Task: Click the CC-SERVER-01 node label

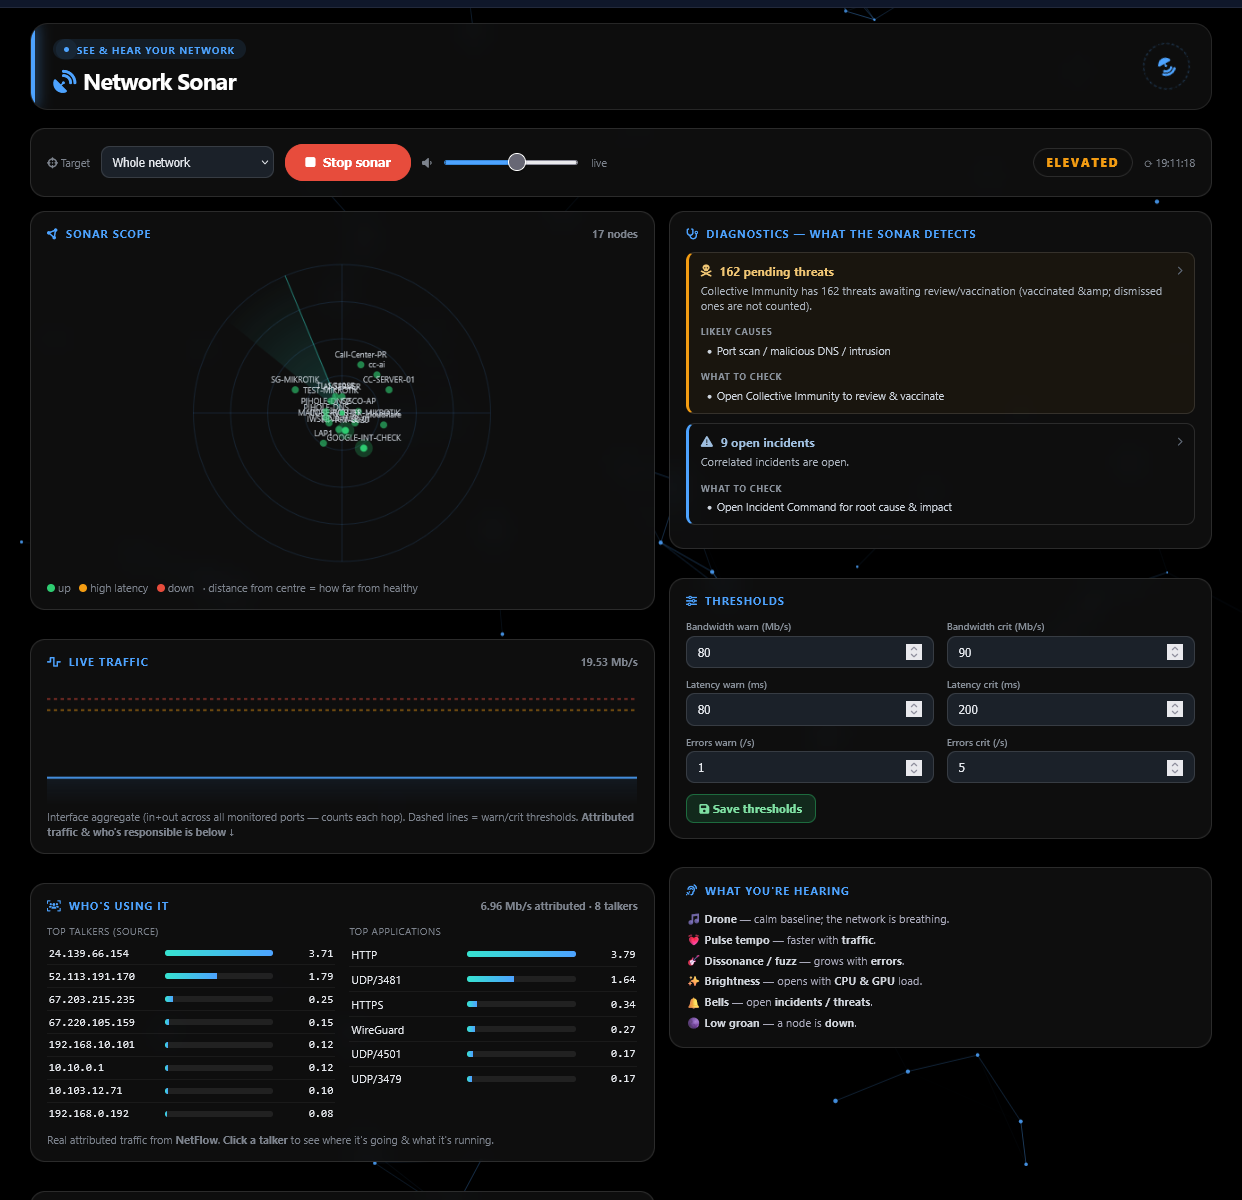Action: 388,379
